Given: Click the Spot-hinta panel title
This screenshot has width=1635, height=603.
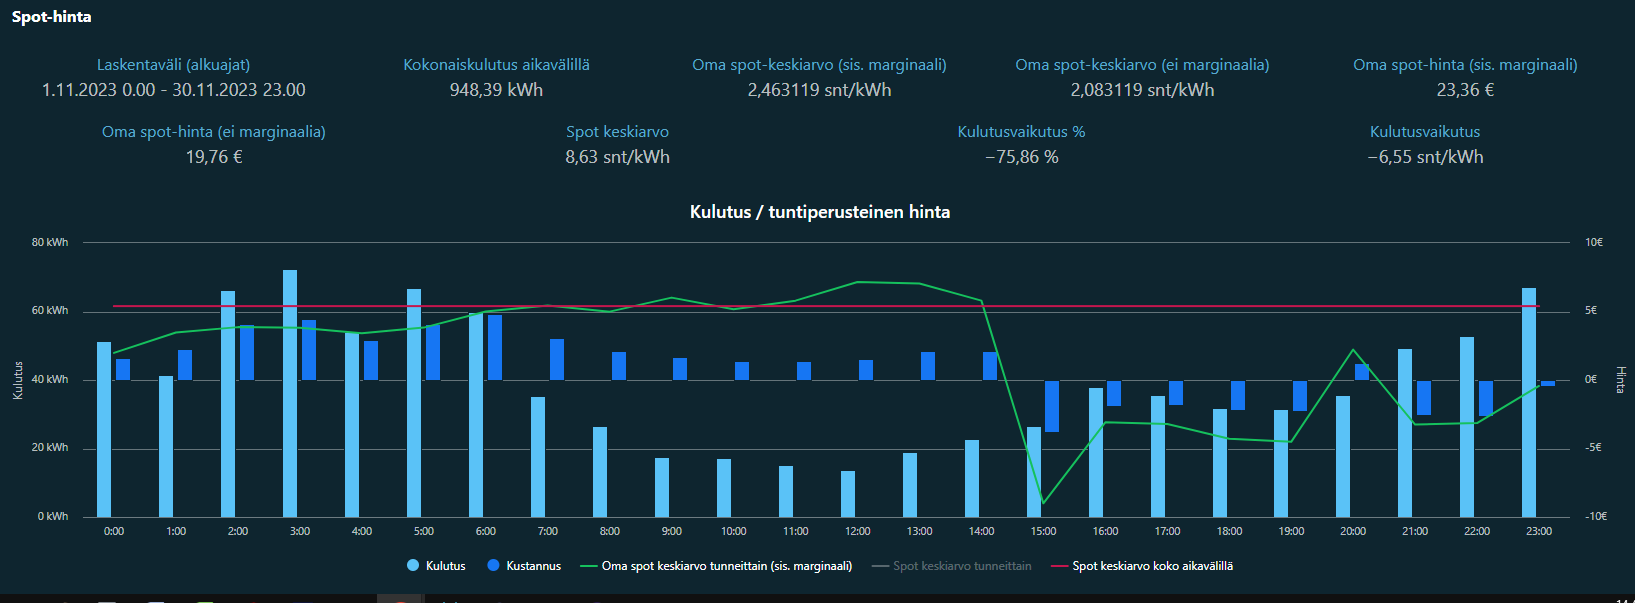Looking at the screenshot, I should click(51, 17).
